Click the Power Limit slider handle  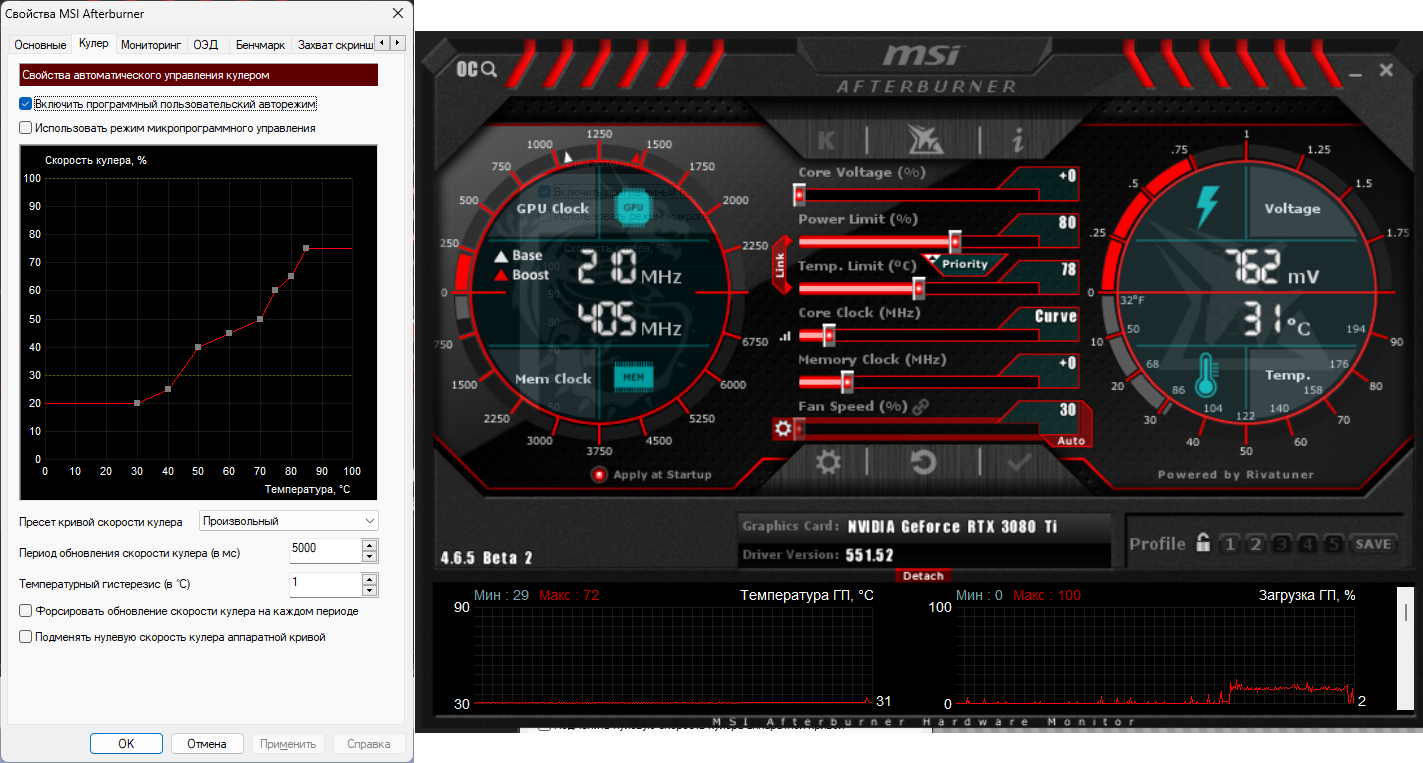tap(955, 242)
